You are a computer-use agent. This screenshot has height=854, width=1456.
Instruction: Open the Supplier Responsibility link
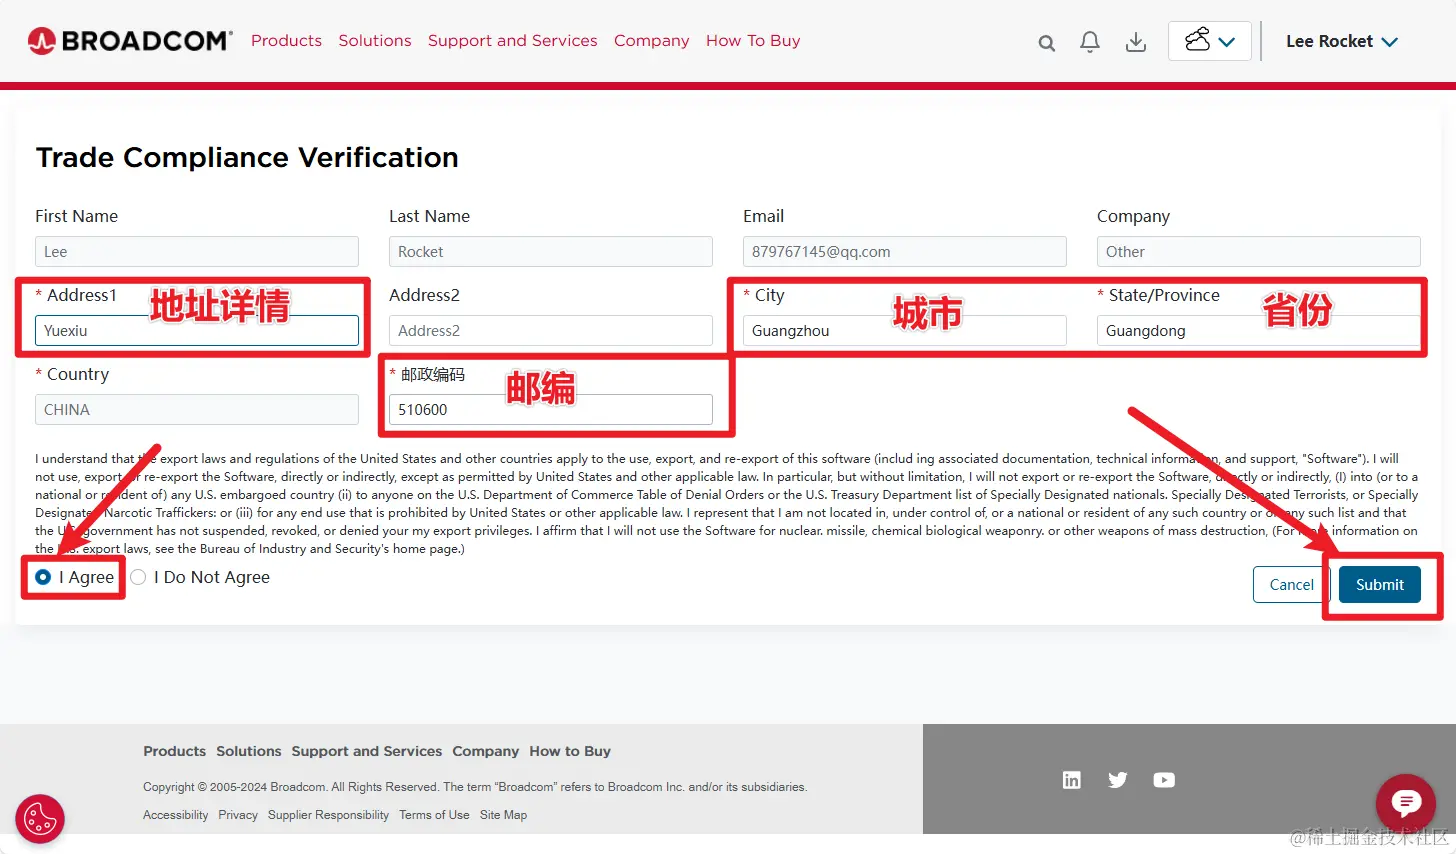(x=328, y=815)
